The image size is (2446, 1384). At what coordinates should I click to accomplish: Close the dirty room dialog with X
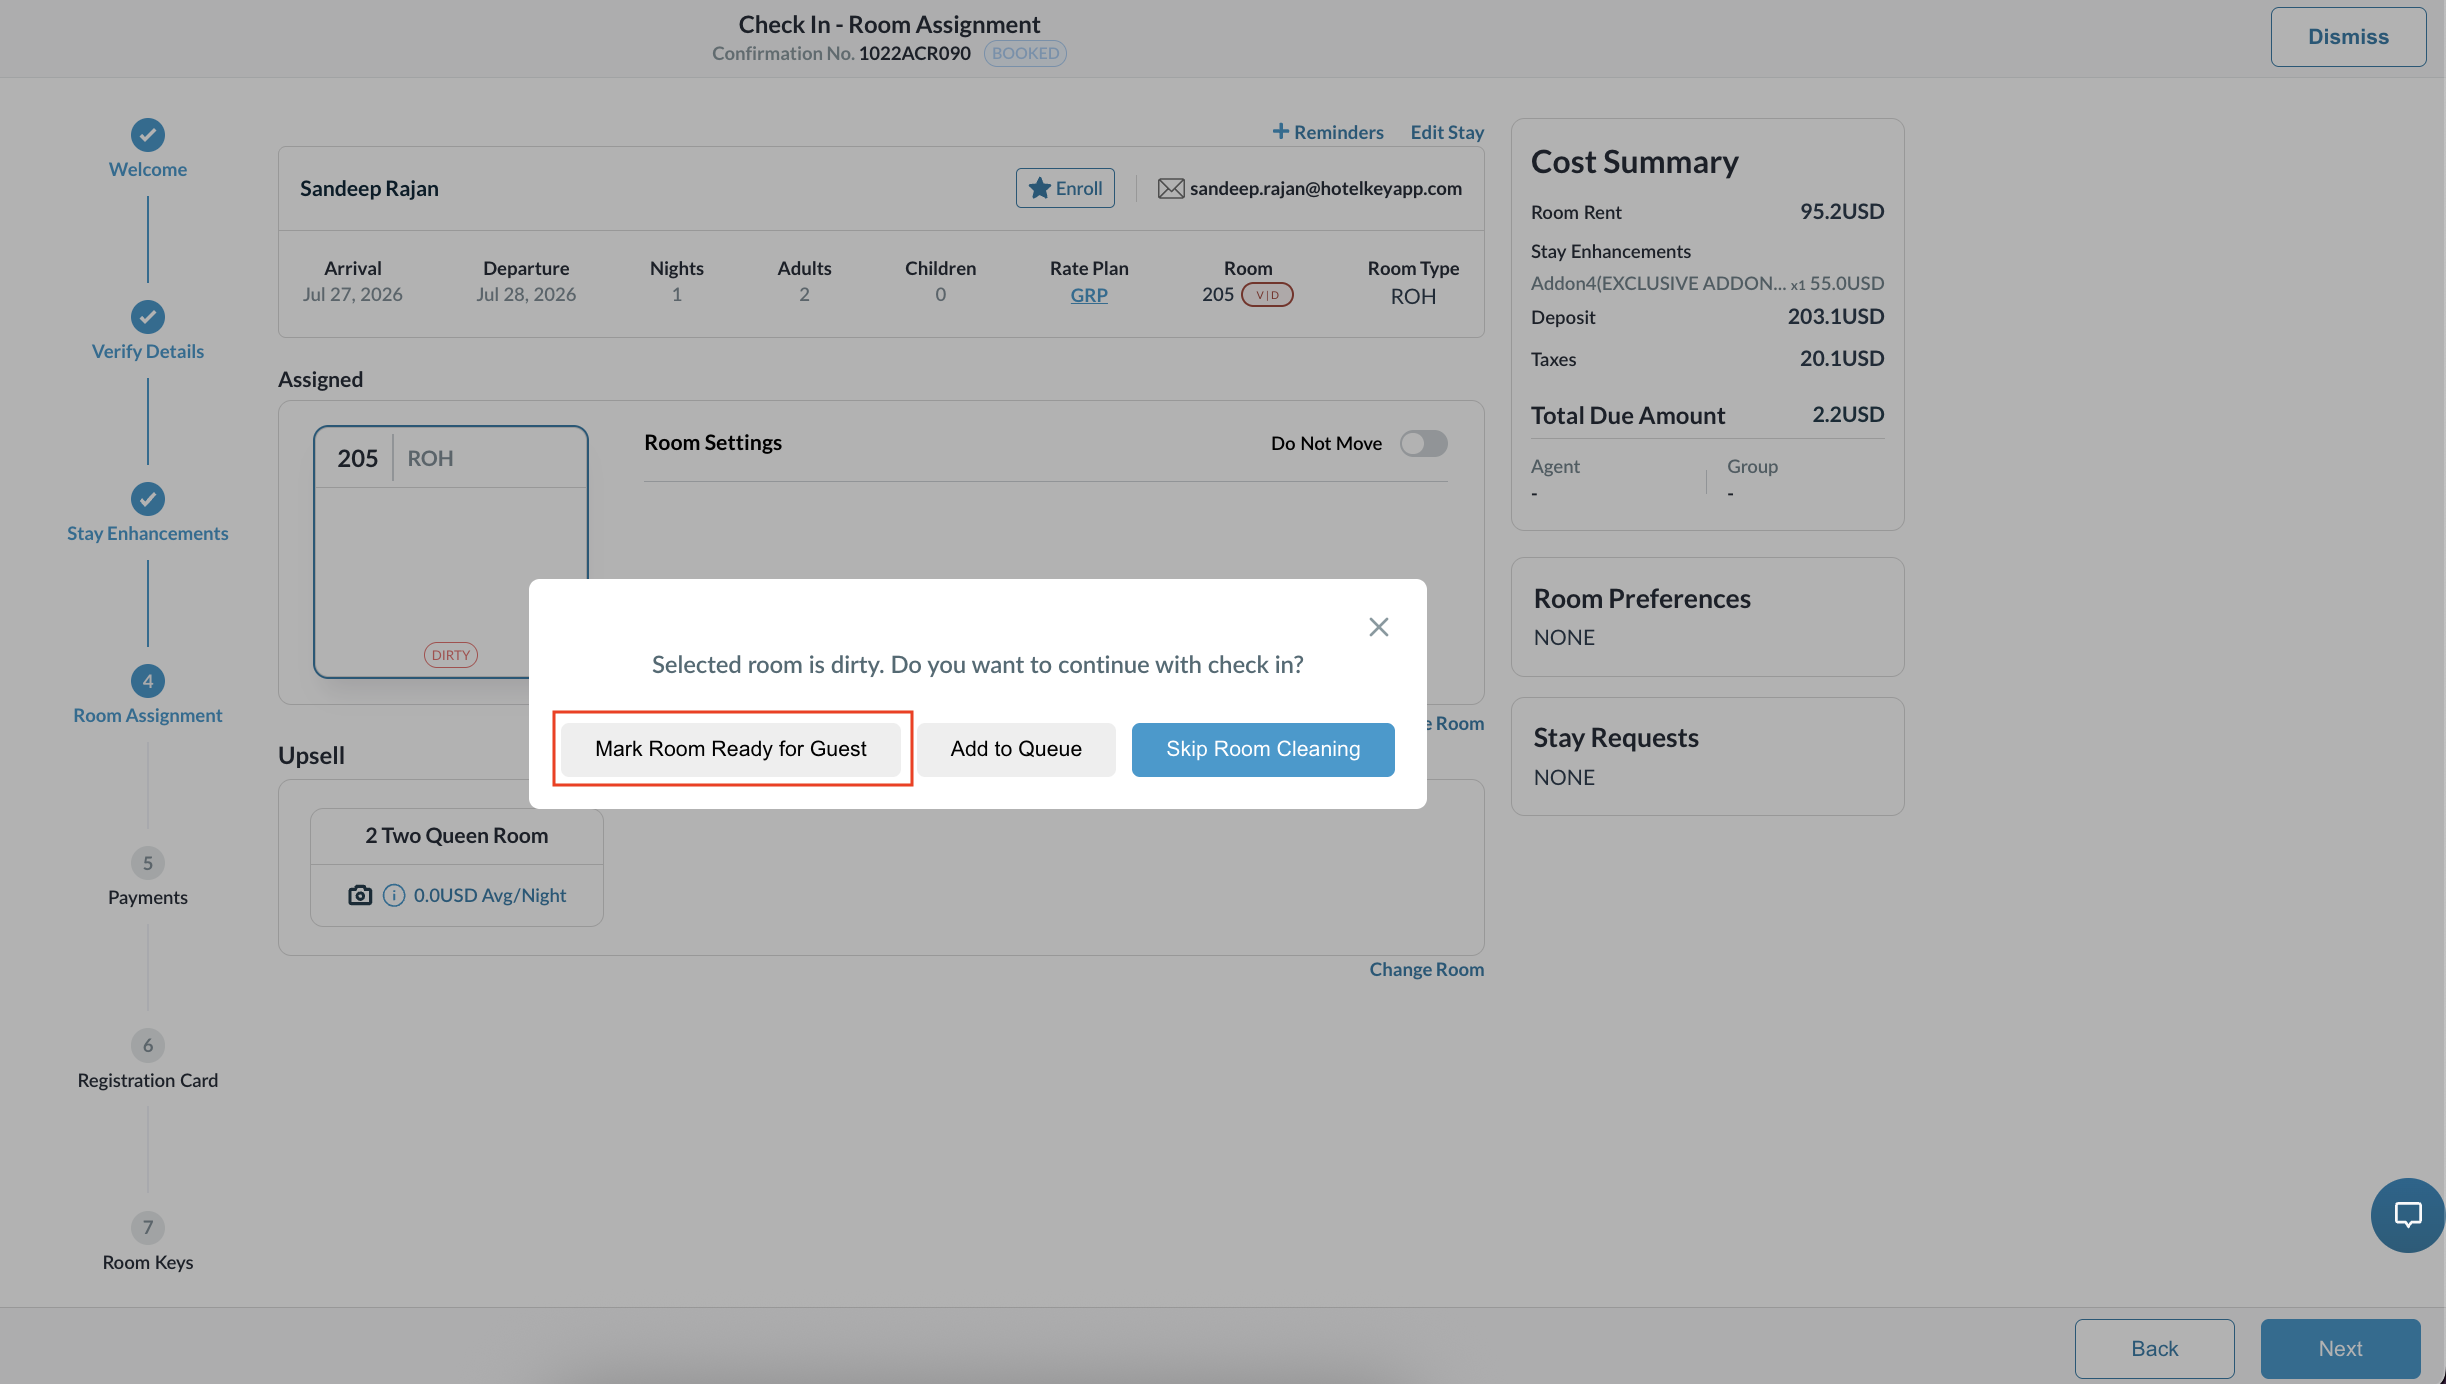(1378, 627)
